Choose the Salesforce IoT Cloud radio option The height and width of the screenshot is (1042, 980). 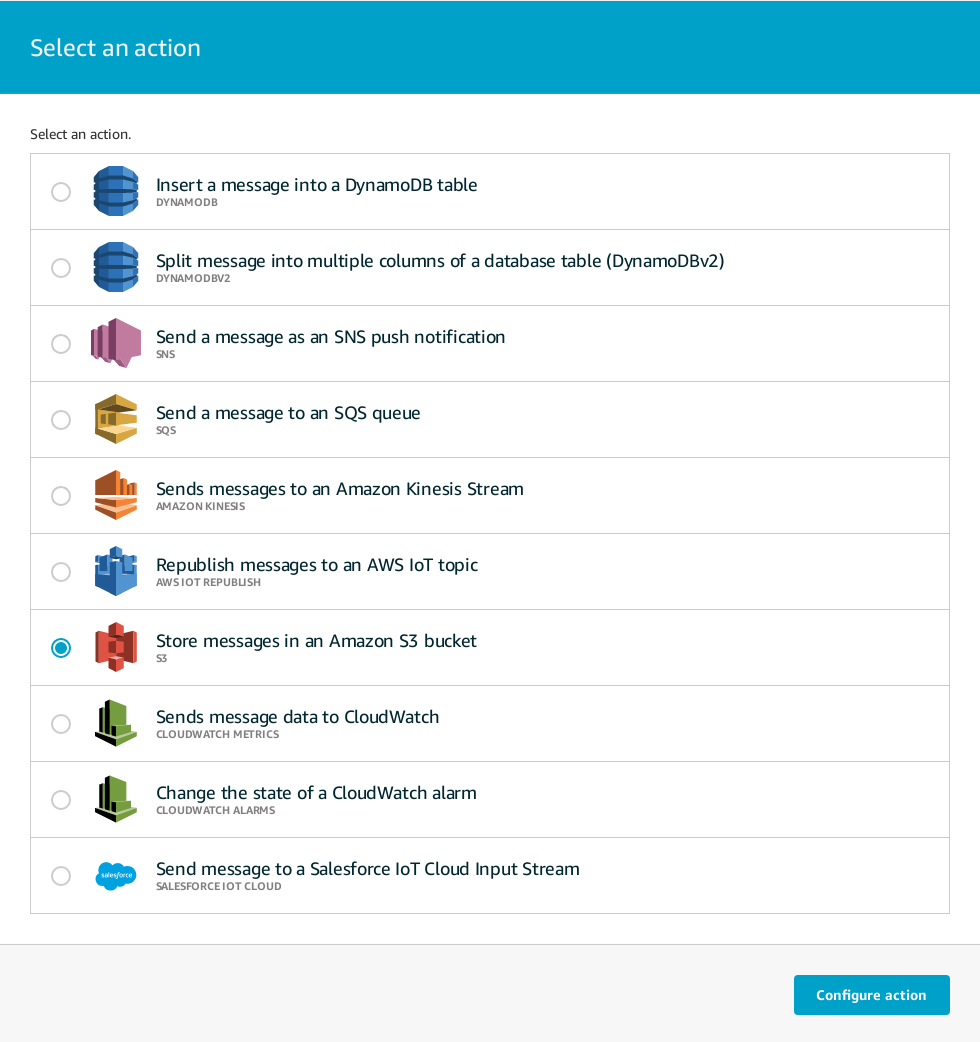pyautogui.click(x=61, y=876)
